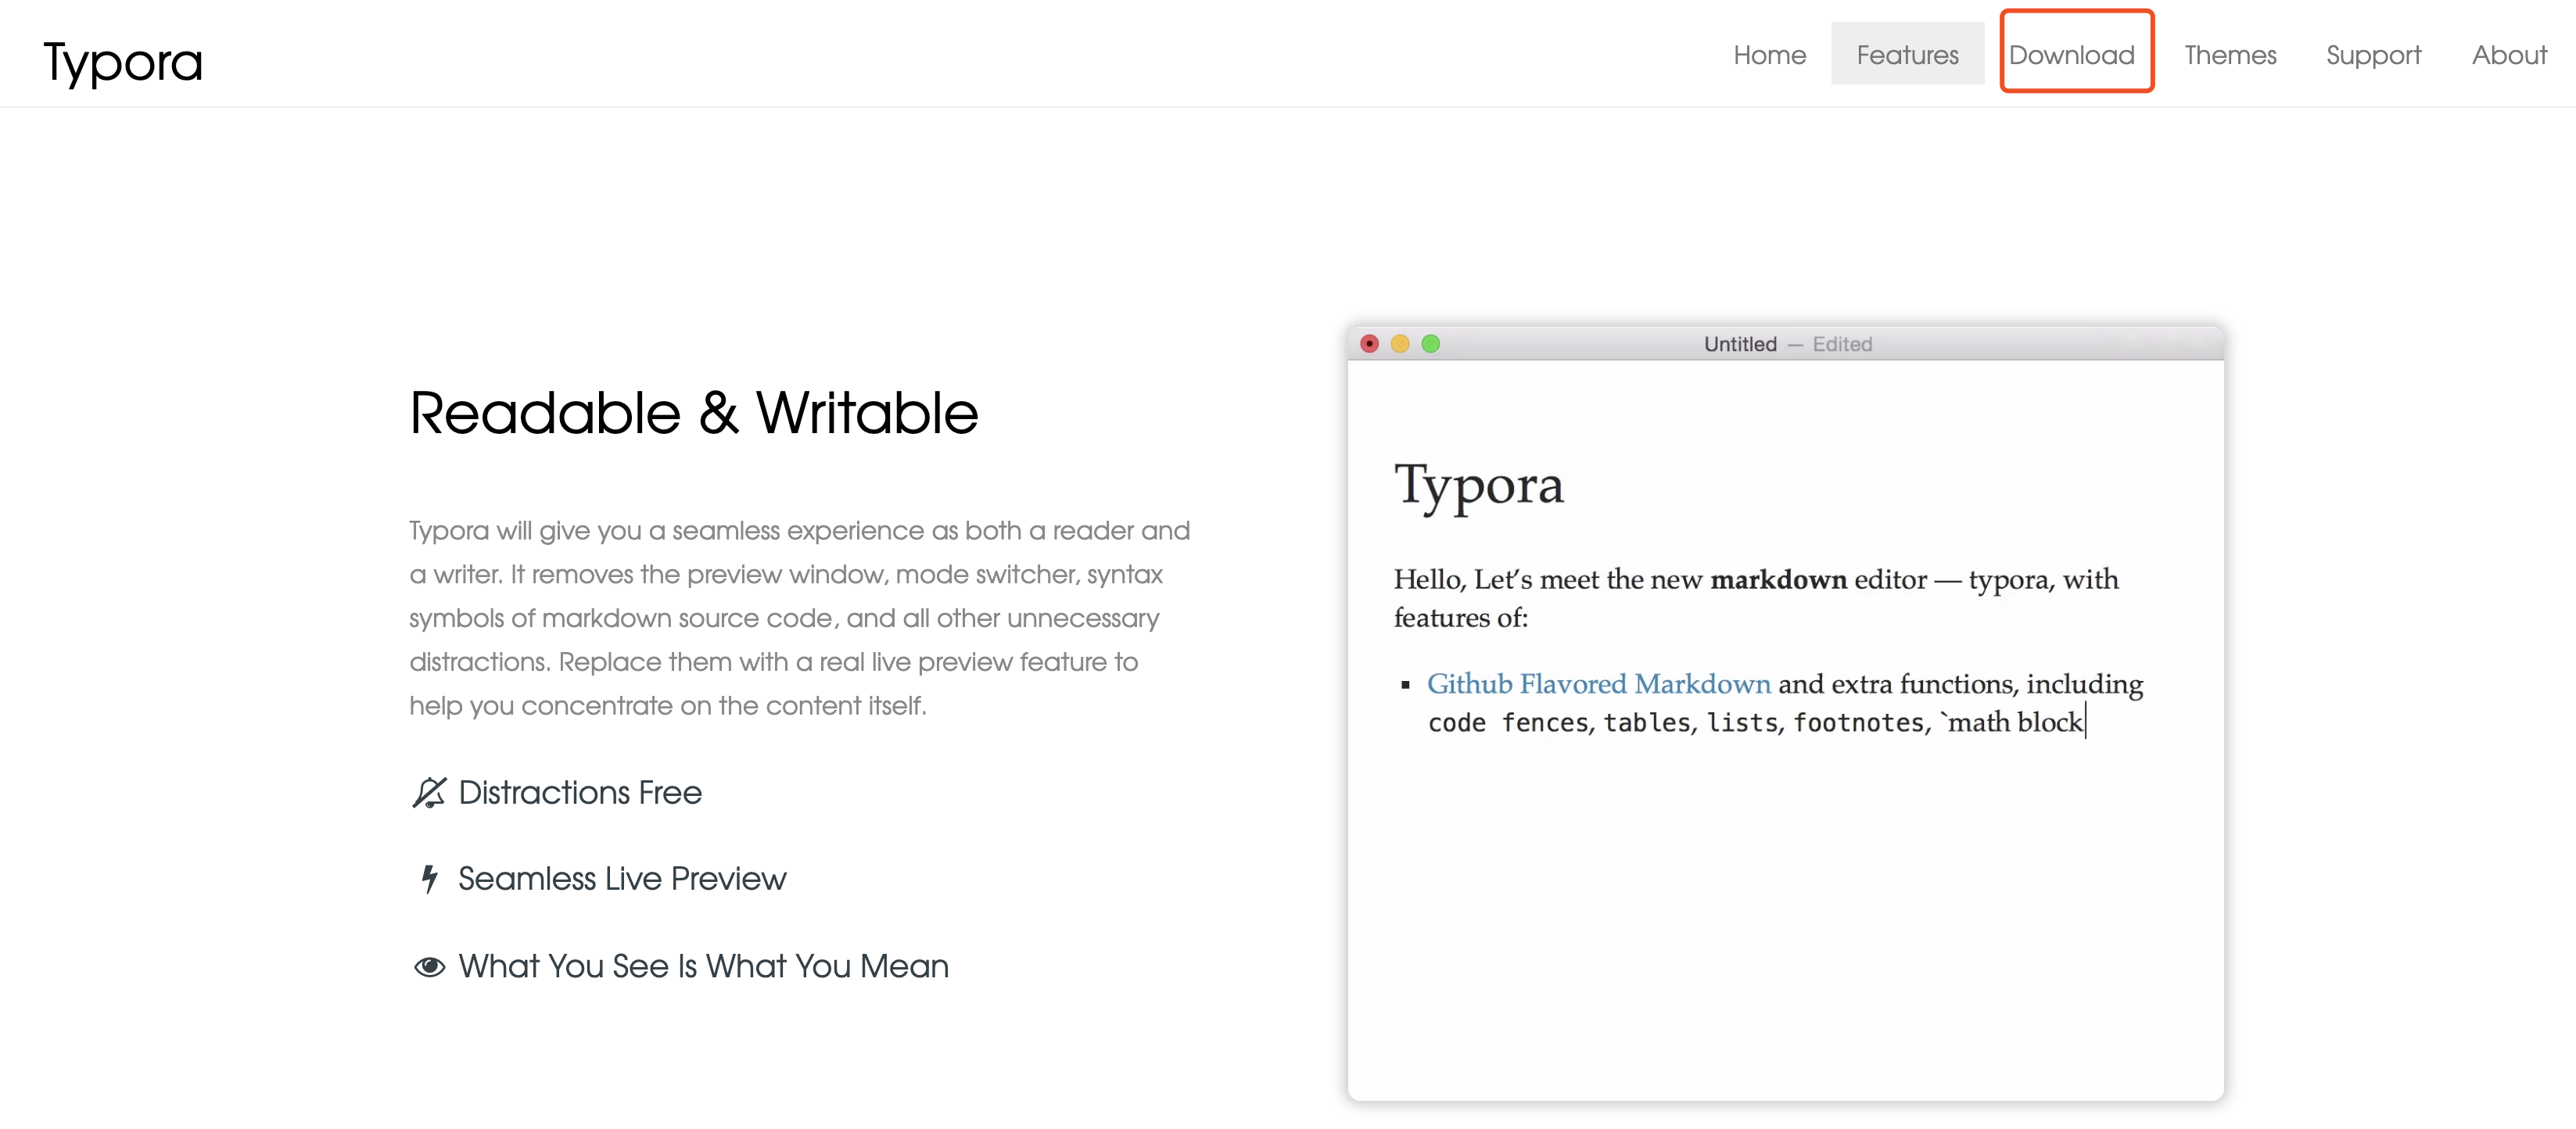Open the Themes nav link
The height and width of the screenshot is (1129, 2576).
point(2229,55)
